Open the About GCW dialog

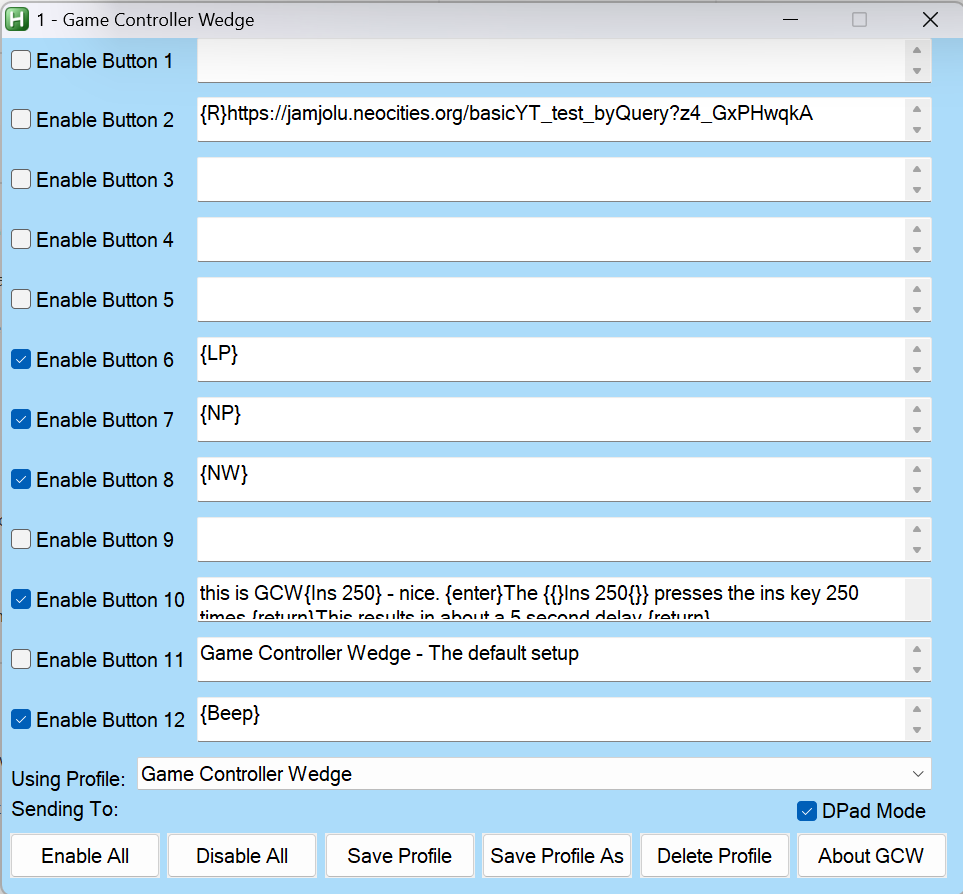[870, 856]
